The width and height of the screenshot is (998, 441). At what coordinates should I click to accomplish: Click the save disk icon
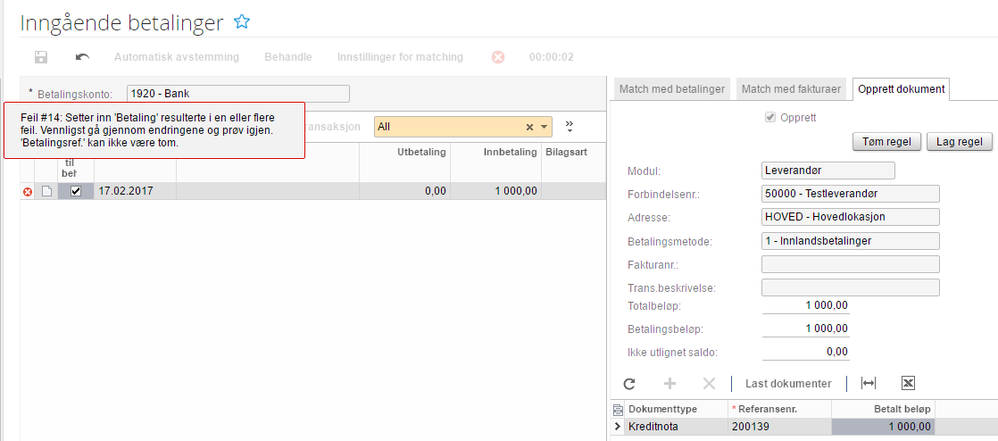[x=41, y=57]
